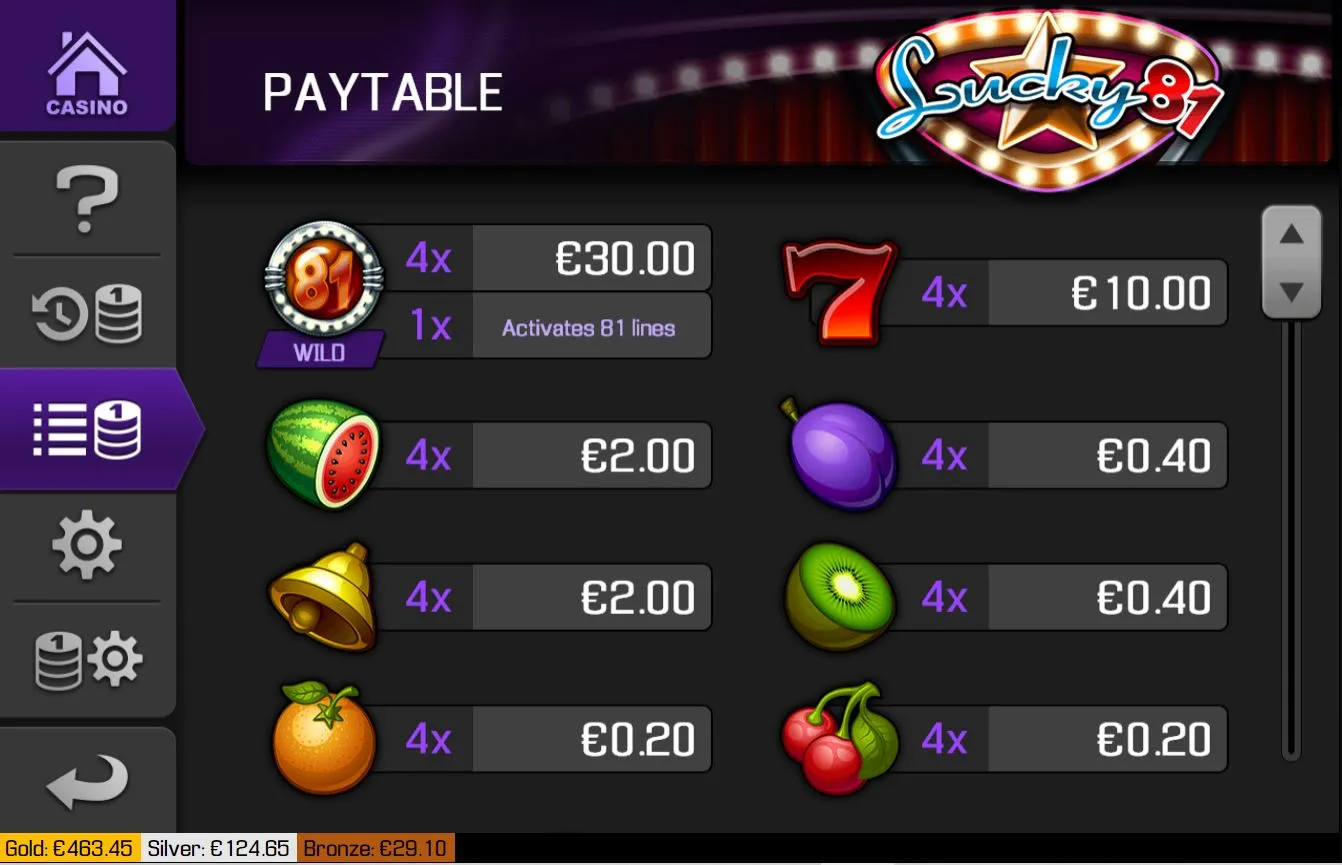1342x865 pixels.
Task: Click the Silver jackpot amount label
Action: click(x=219, y=849)
